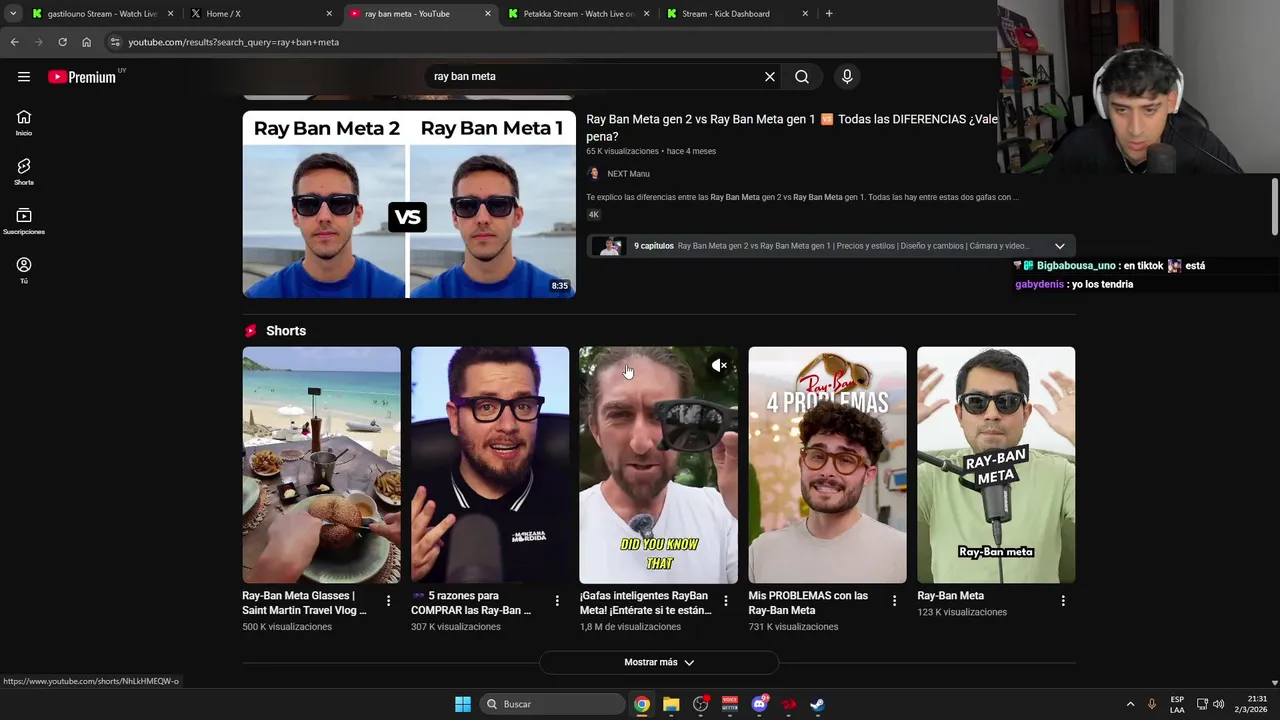
Task: Clear the search box with the X
Action: coord(770,77)
